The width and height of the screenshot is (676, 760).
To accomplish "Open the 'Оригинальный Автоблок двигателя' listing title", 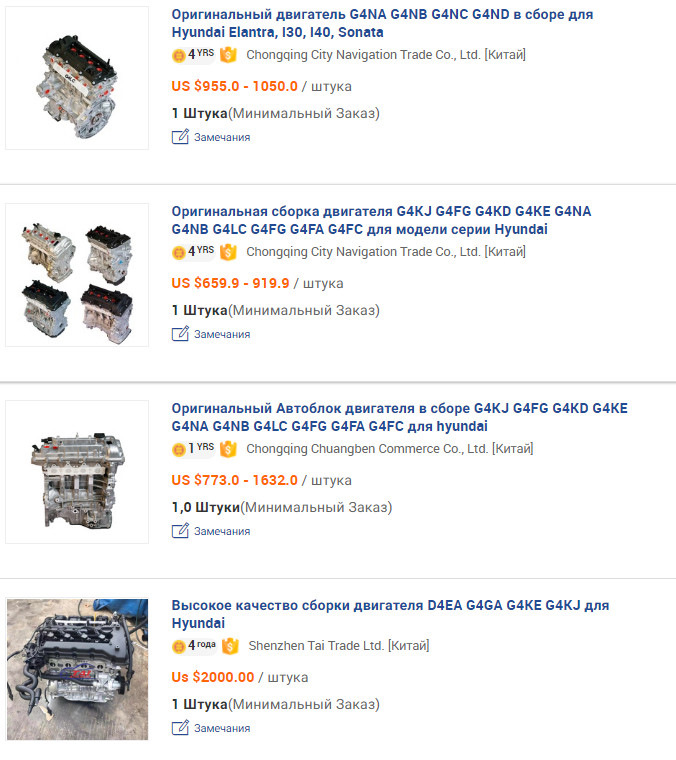I will pyautogui.click(x=399, y=417).
